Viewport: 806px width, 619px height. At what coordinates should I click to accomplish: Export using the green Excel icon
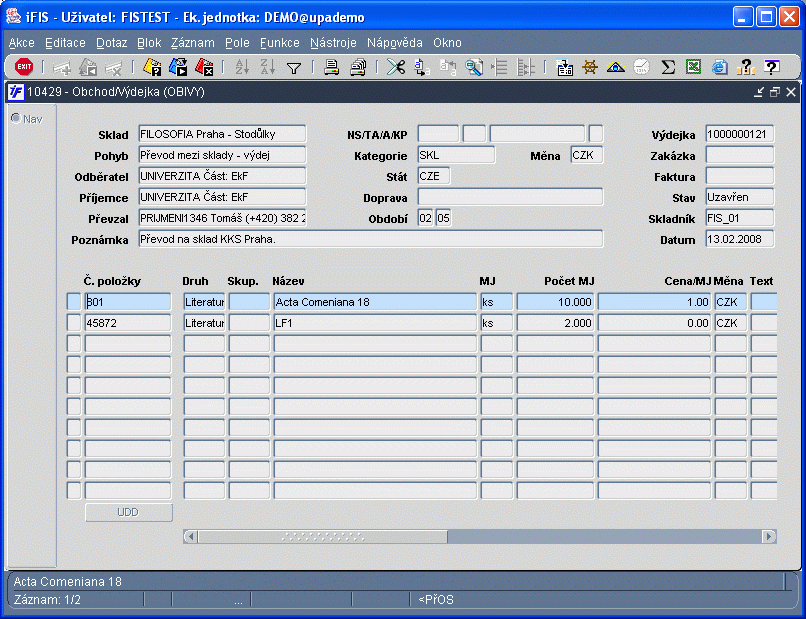click(693, 67)
